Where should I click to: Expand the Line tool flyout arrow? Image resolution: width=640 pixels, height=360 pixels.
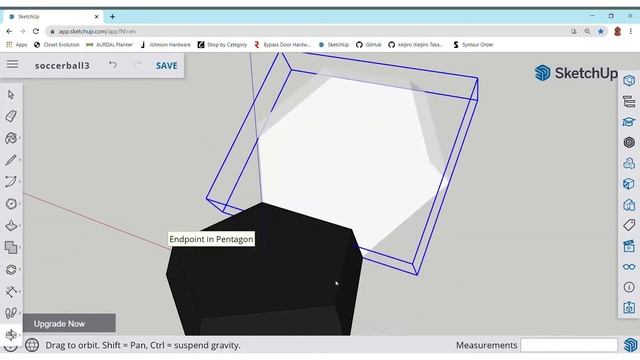[x=20, y=160]
